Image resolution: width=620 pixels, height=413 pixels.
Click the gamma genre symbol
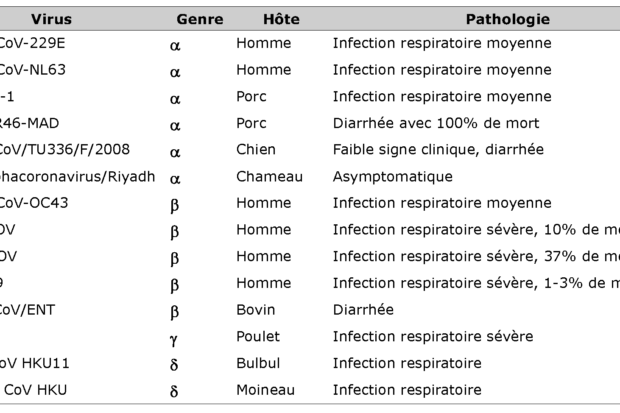click(173, 337)
